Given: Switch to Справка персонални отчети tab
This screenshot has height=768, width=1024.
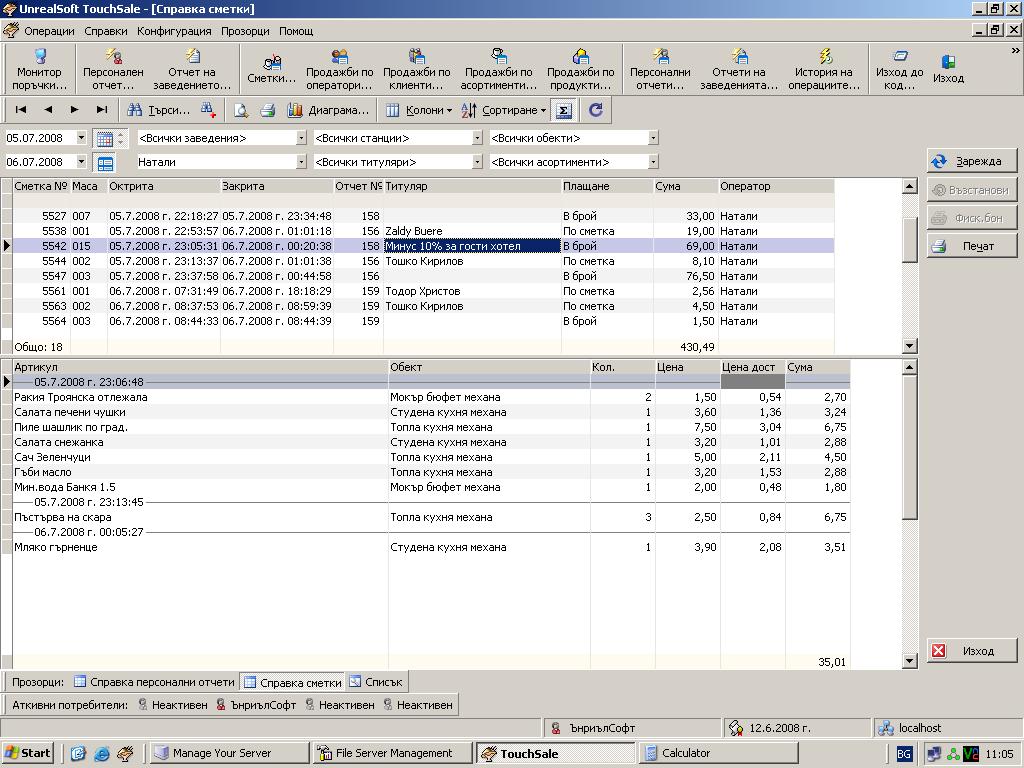Looking at the screenshot, I should 155,682.
